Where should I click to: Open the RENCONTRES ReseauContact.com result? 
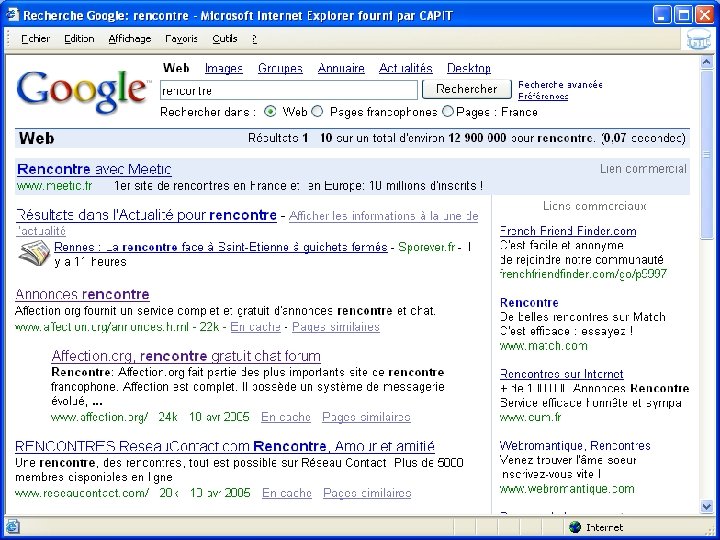click(x=225, y=446)
